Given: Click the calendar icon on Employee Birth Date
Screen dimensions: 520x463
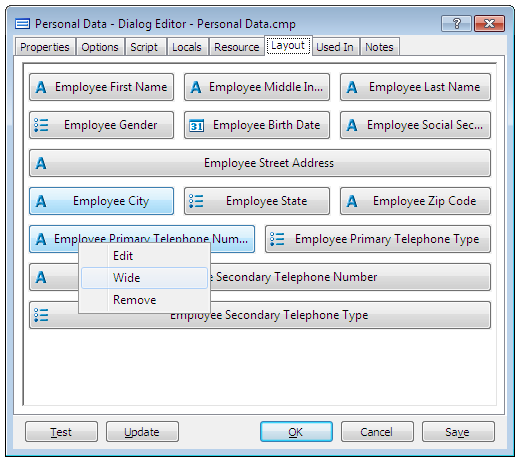Looking at the screenshot, I should (196, 126).
